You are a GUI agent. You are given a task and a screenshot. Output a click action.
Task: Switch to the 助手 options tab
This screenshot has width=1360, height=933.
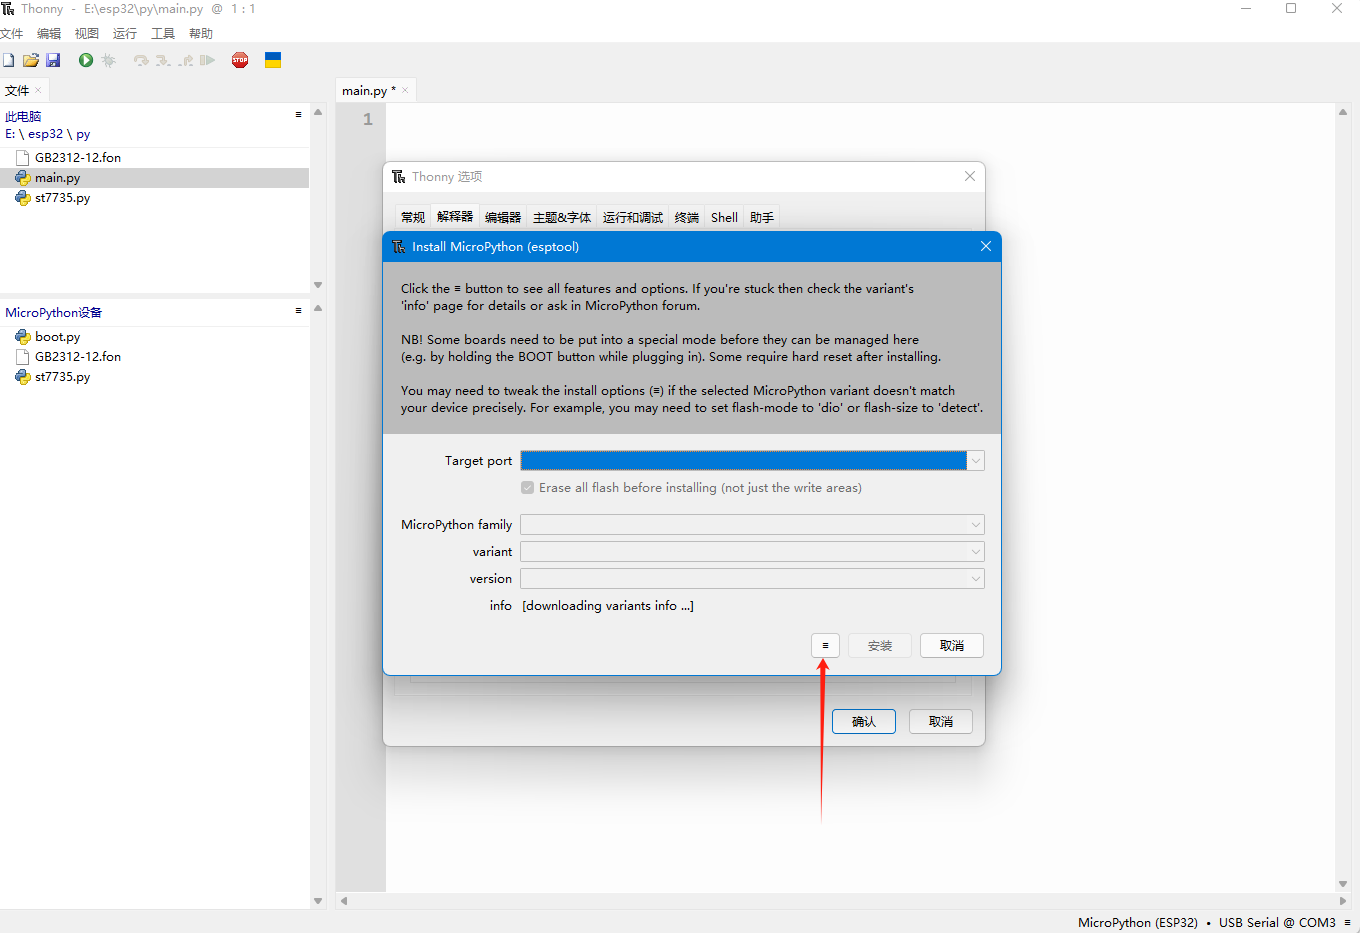click(x=762, y=217)
